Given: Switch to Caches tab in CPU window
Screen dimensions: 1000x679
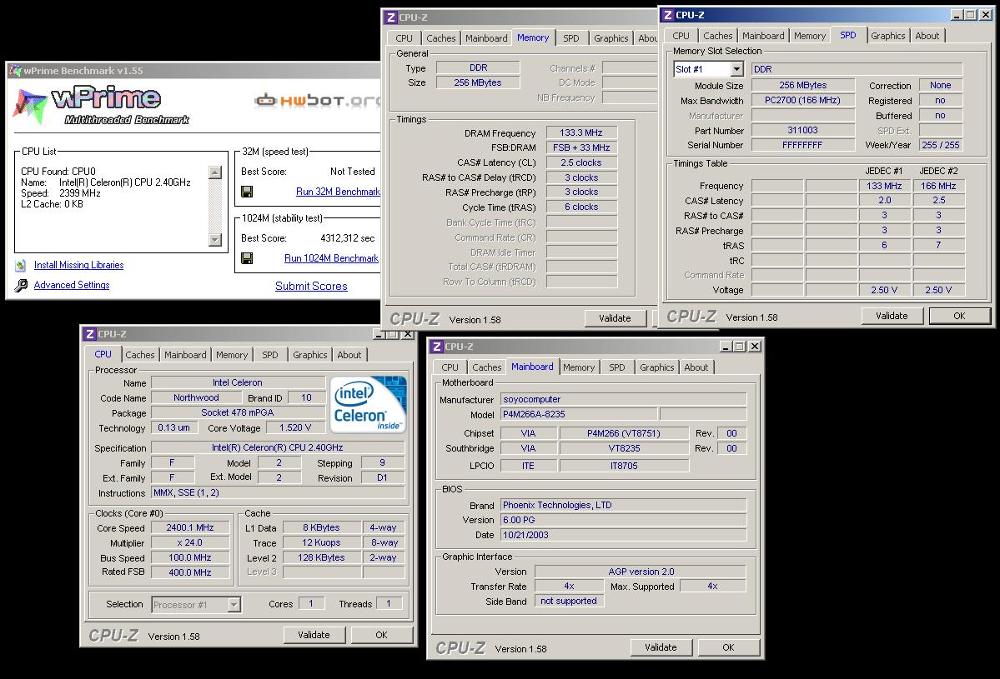Looking at the screenshot, I should point(140,354).
